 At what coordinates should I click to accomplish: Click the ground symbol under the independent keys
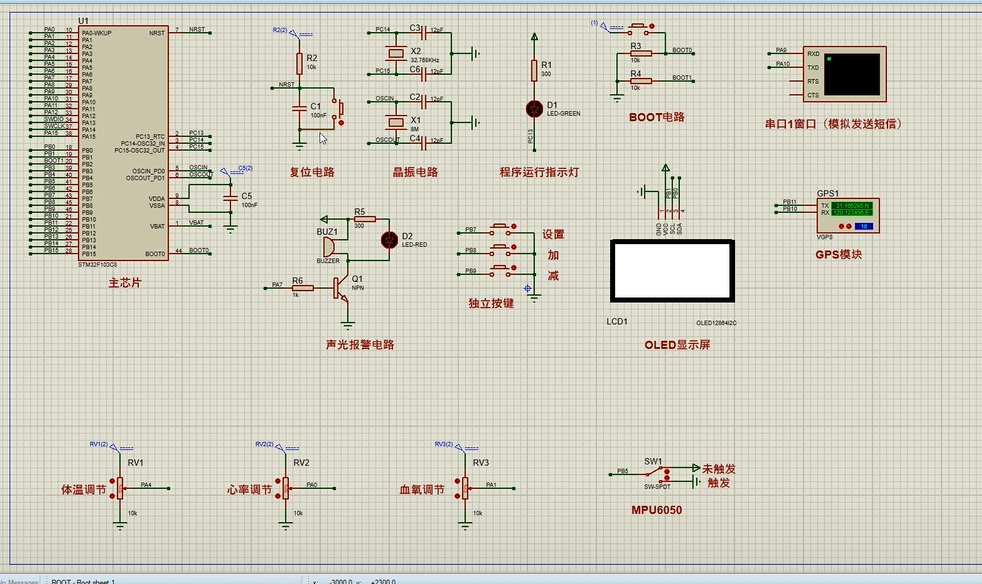pos(534,298)
